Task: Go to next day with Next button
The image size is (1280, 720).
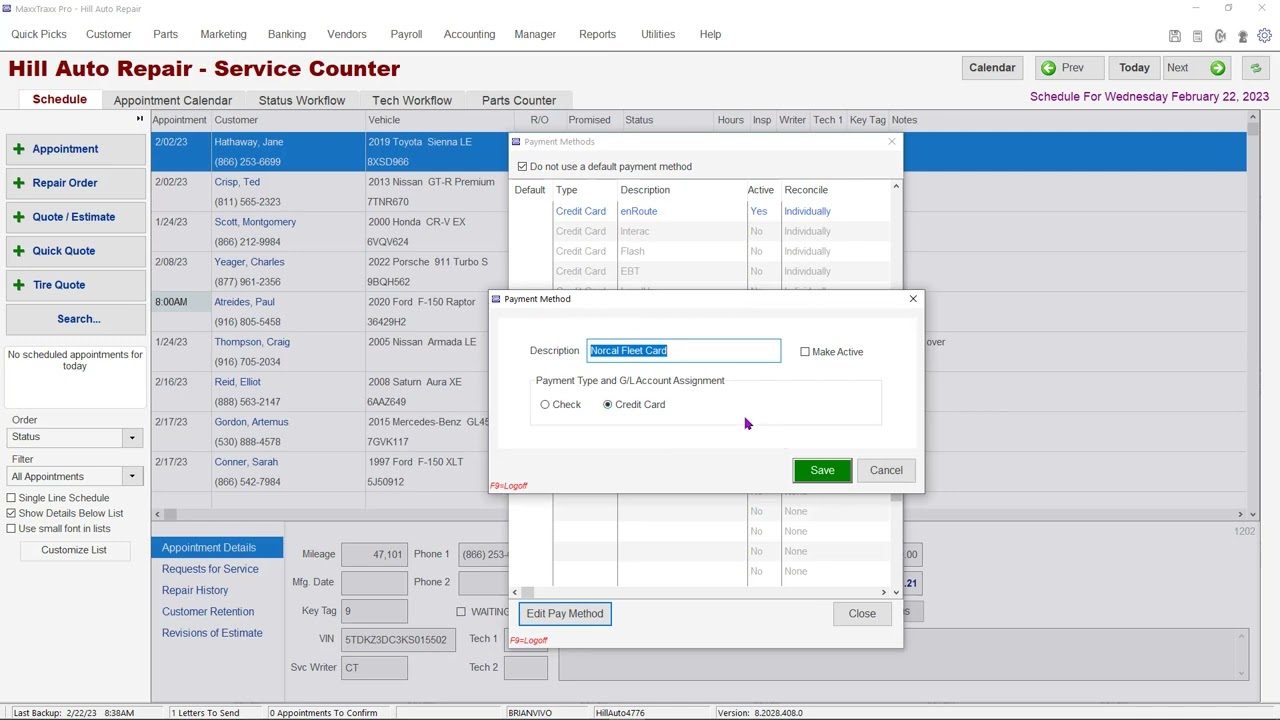Action: point(1196,68)
